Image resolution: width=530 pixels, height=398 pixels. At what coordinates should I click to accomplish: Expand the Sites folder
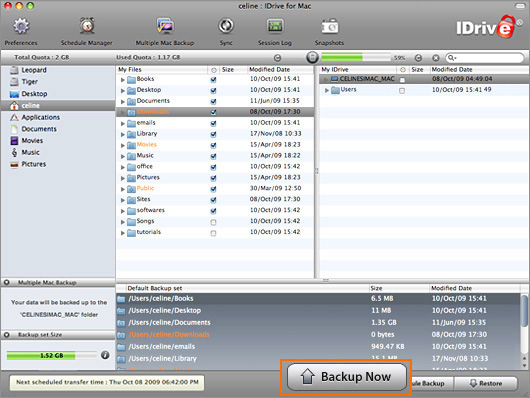(123, 200)
